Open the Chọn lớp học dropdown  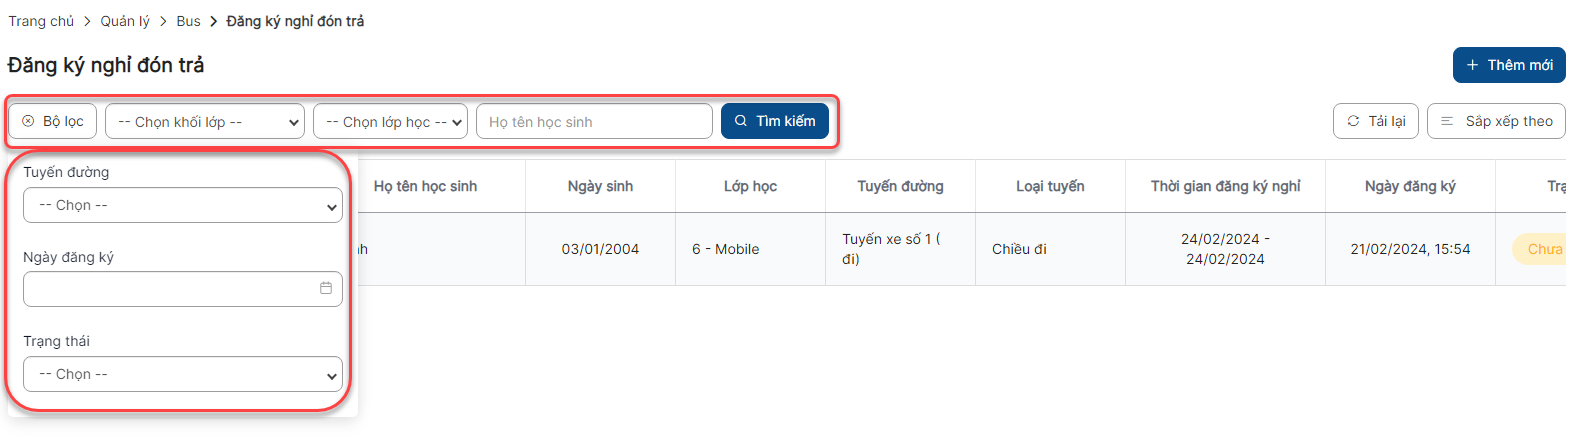click(x=390, y=122)
